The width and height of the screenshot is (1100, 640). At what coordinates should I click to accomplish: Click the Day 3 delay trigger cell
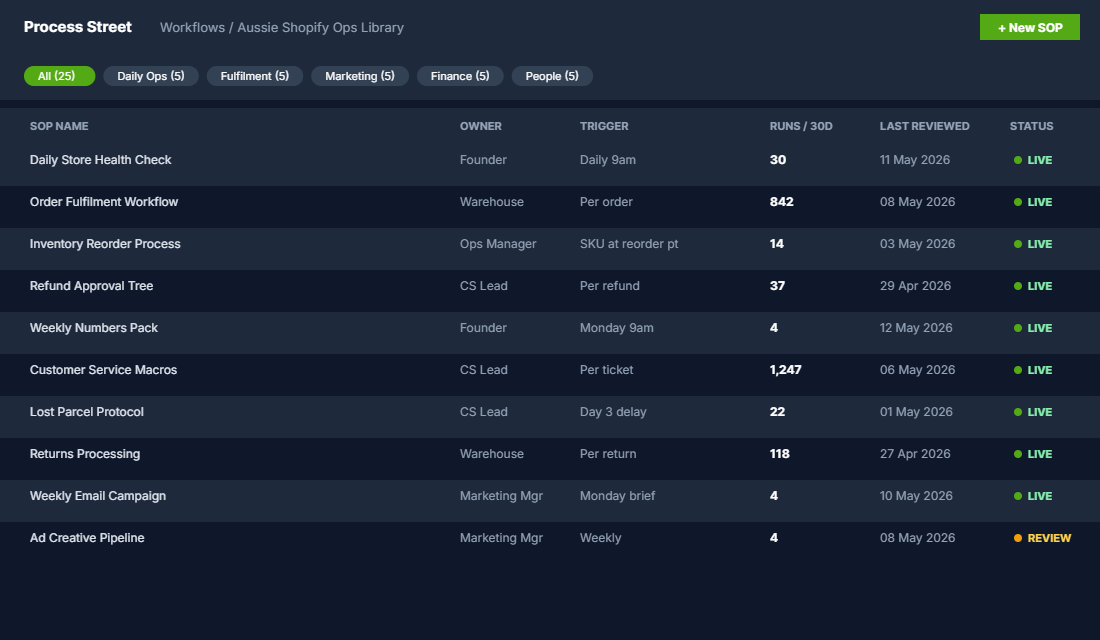click(x=613, y=412)
